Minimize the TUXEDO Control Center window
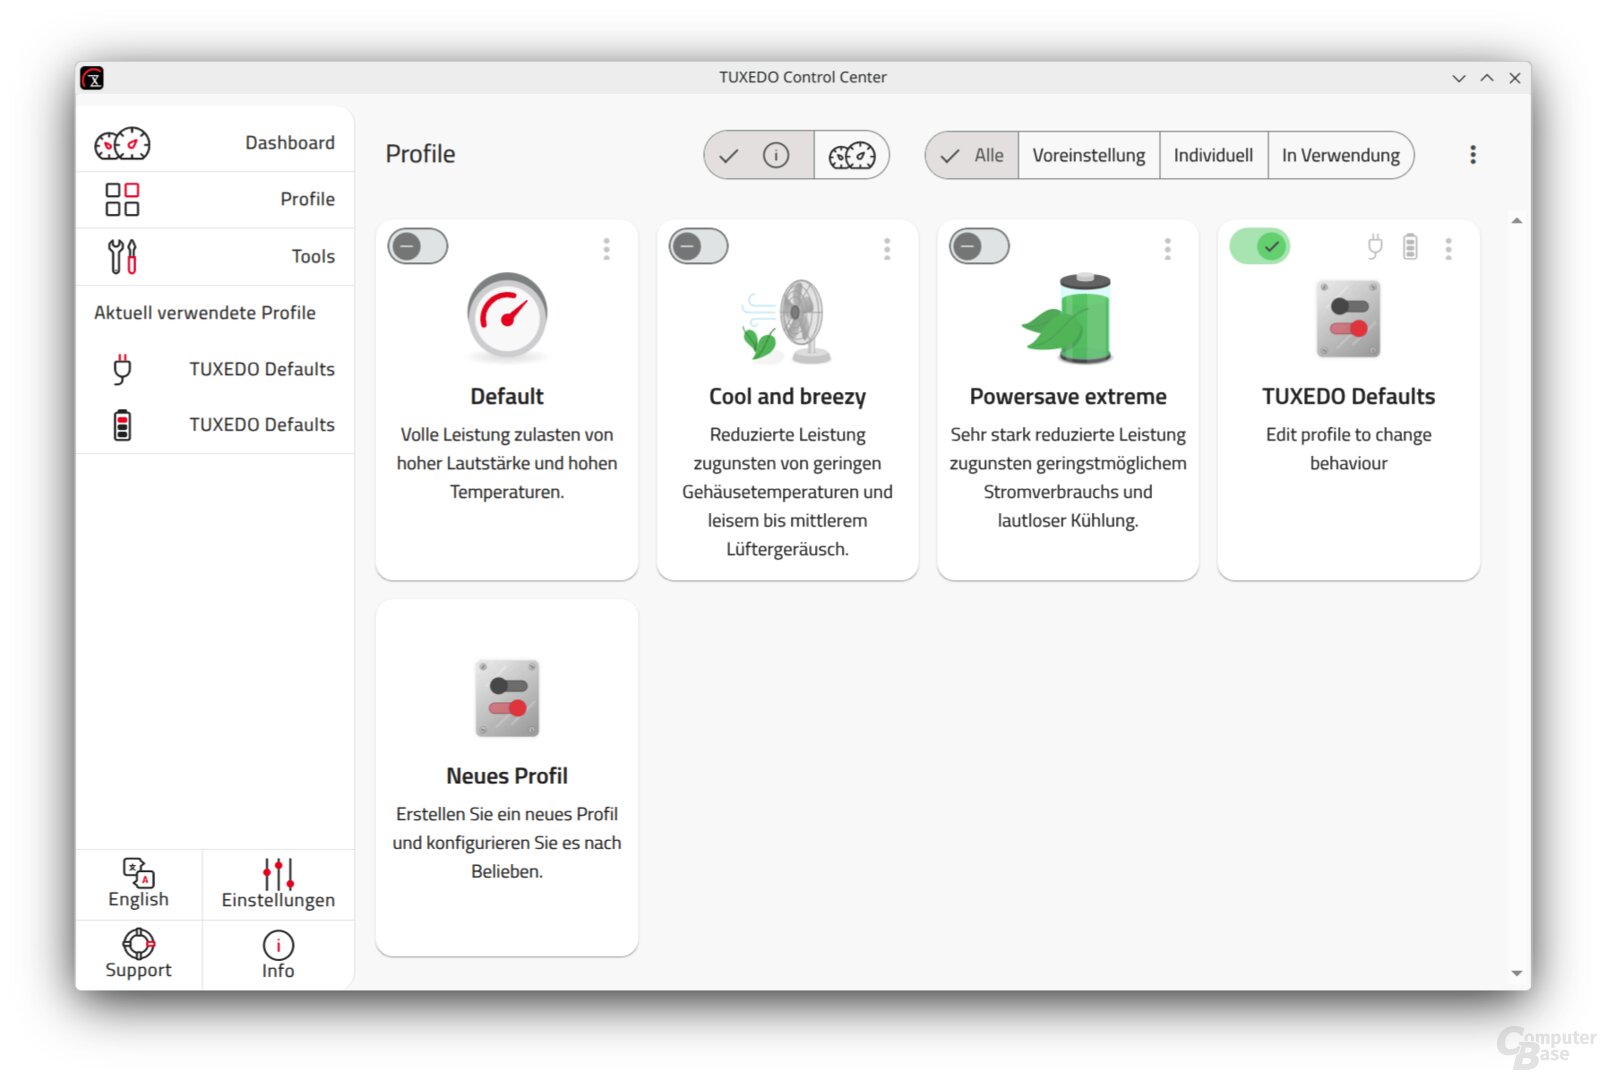This screenshot has height=1080, width=1607. coord(1459,78)
